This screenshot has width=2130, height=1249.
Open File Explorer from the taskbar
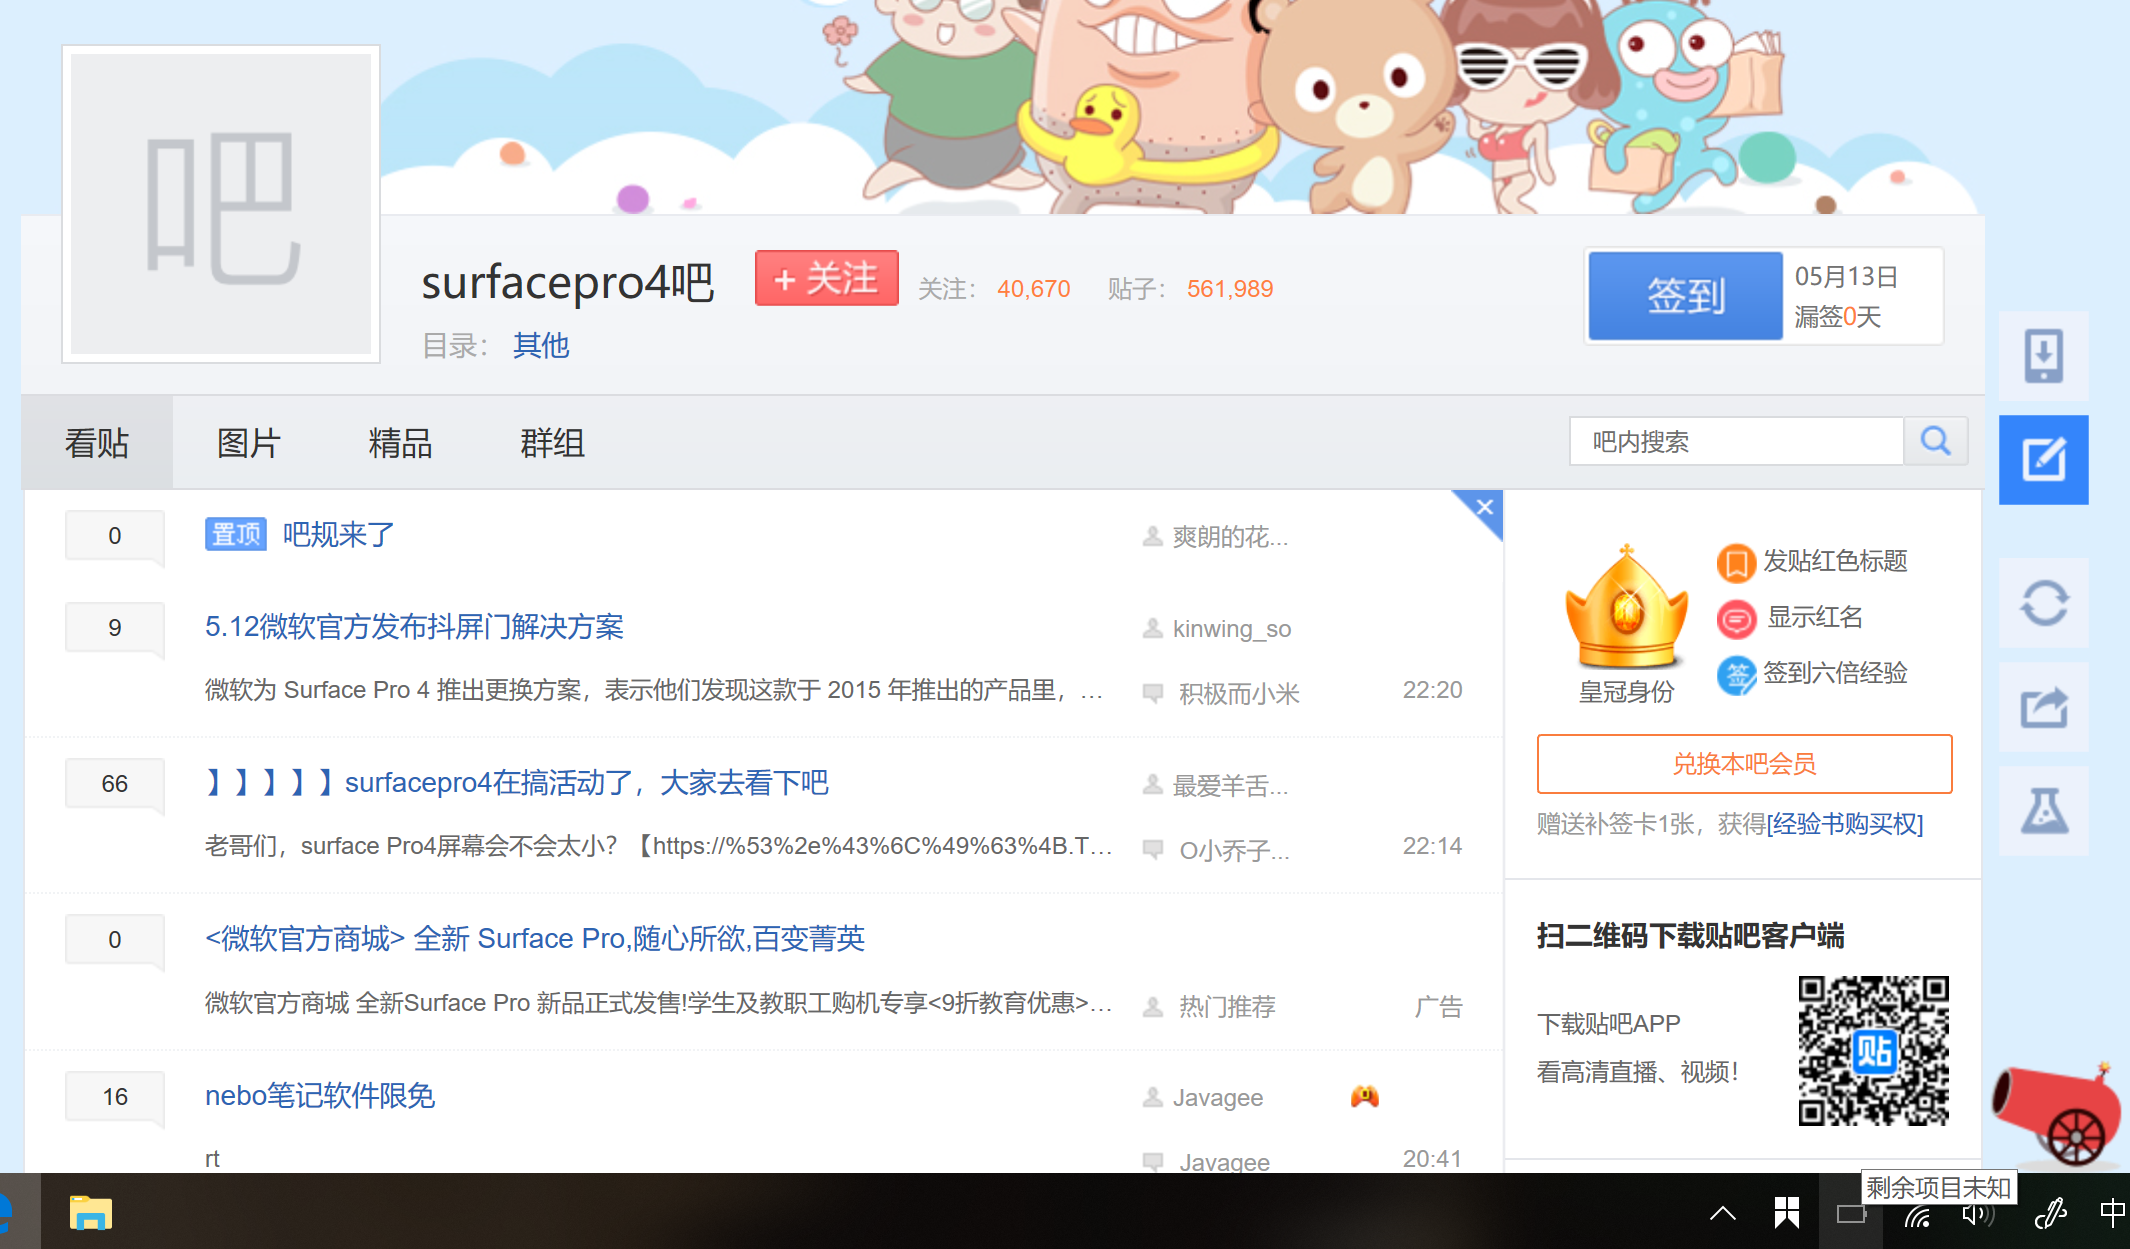point(91,1213)
